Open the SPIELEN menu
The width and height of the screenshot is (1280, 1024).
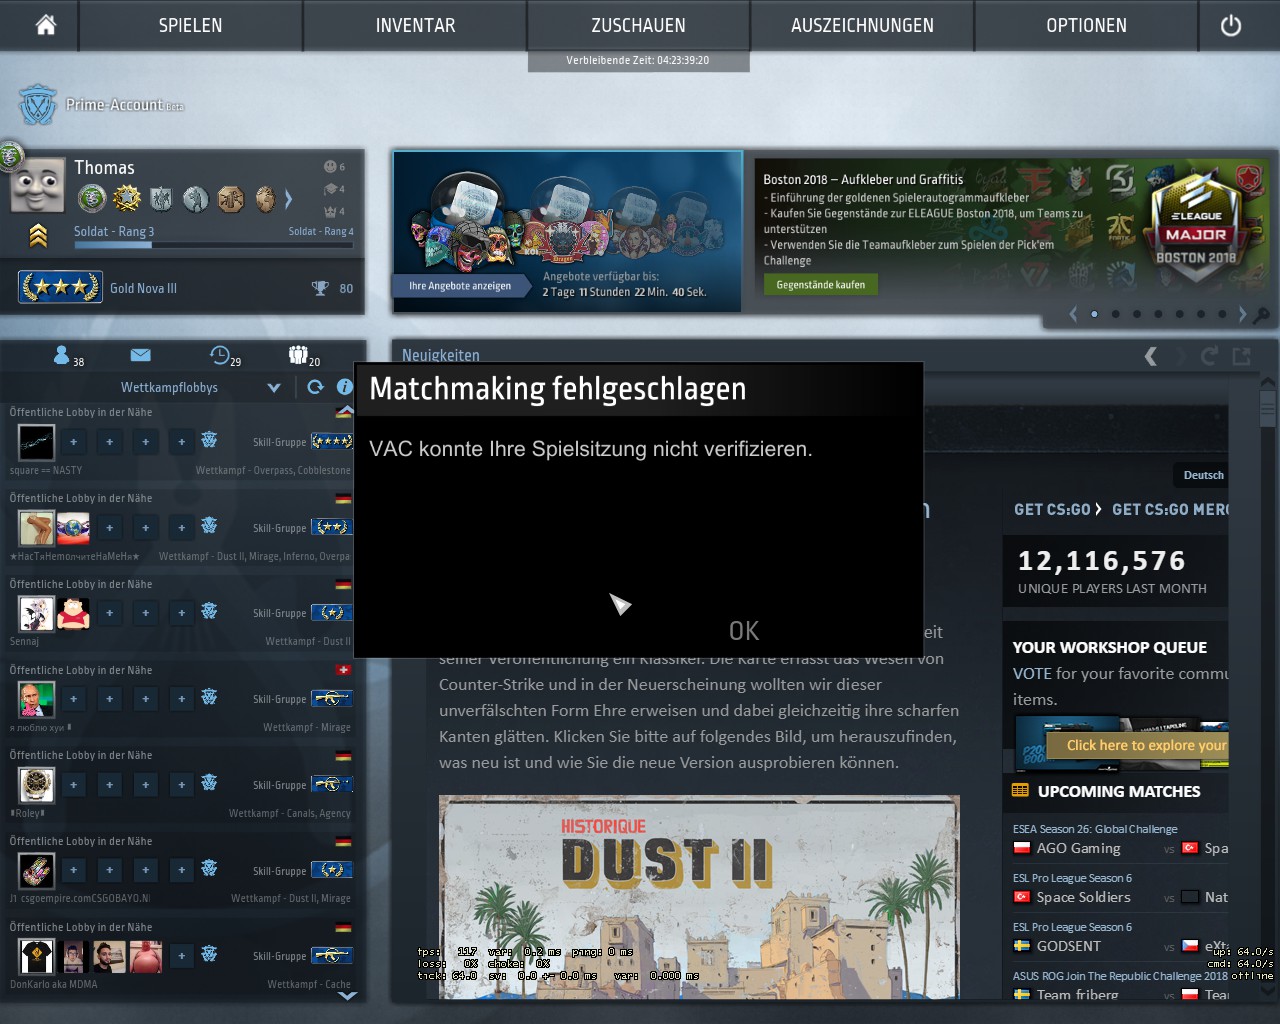click(x=190, y=25)
